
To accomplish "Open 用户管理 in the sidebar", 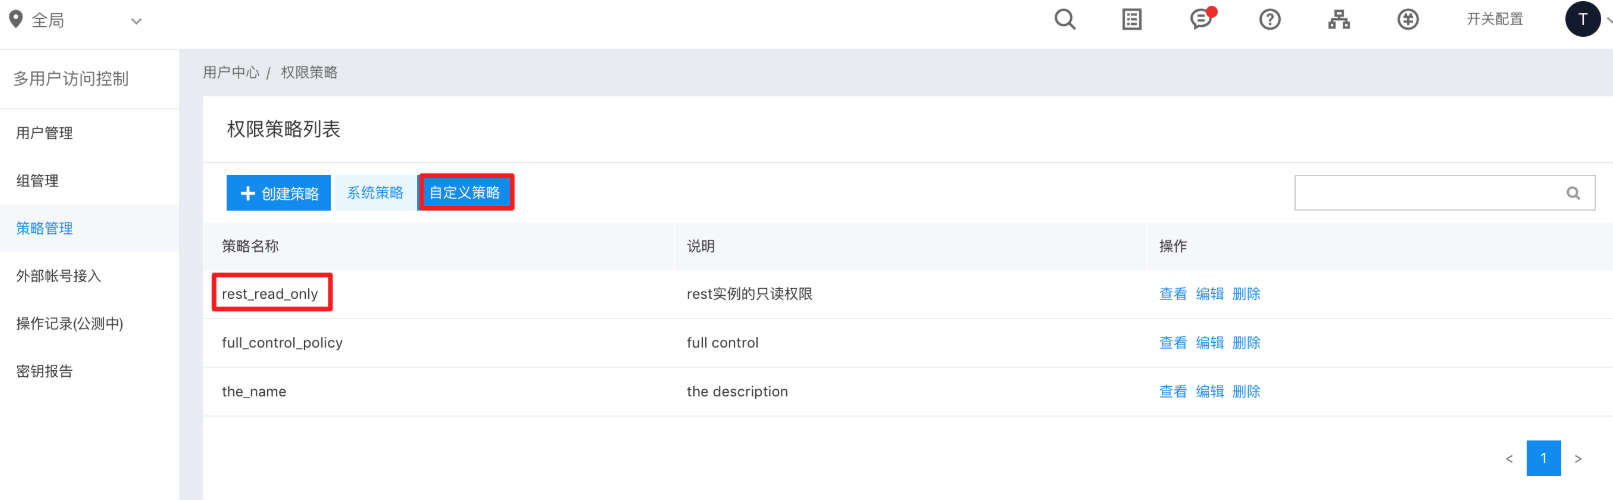I will [45, 133].
